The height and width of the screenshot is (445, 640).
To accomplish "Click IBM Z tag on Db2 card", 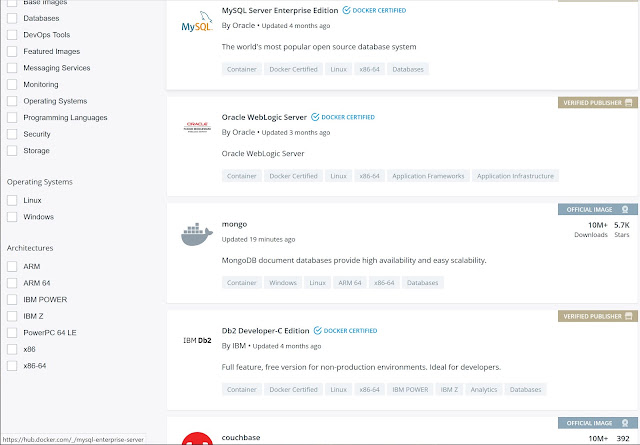I will pyautogui.click(x=449, y=389).
